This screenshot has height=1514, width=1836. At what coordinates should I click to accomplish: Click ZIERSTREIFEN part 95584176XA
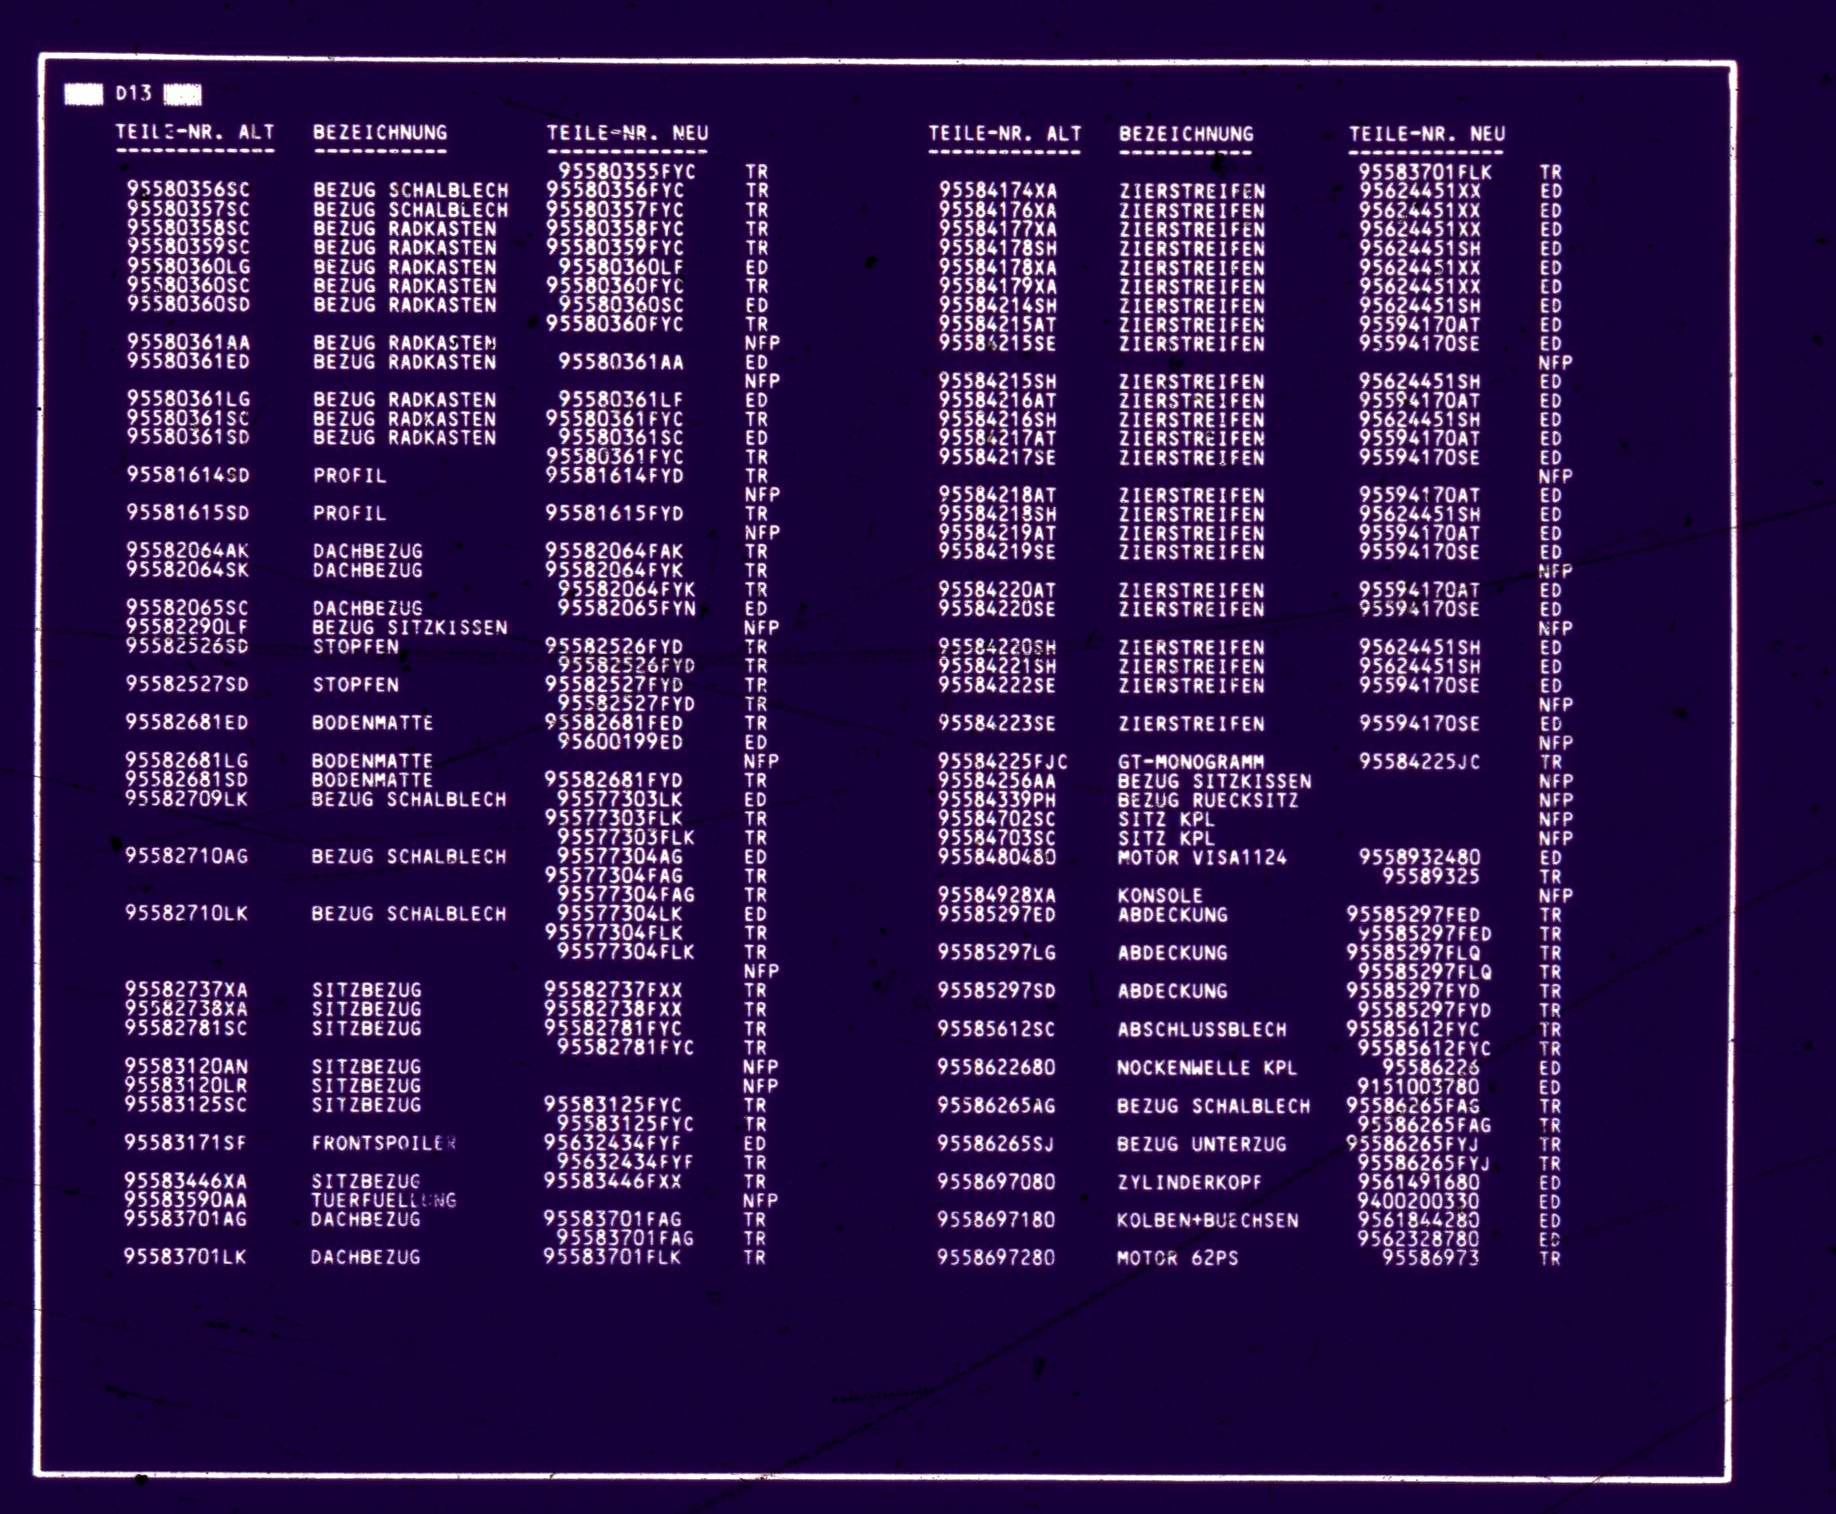(x=997, y=210)
